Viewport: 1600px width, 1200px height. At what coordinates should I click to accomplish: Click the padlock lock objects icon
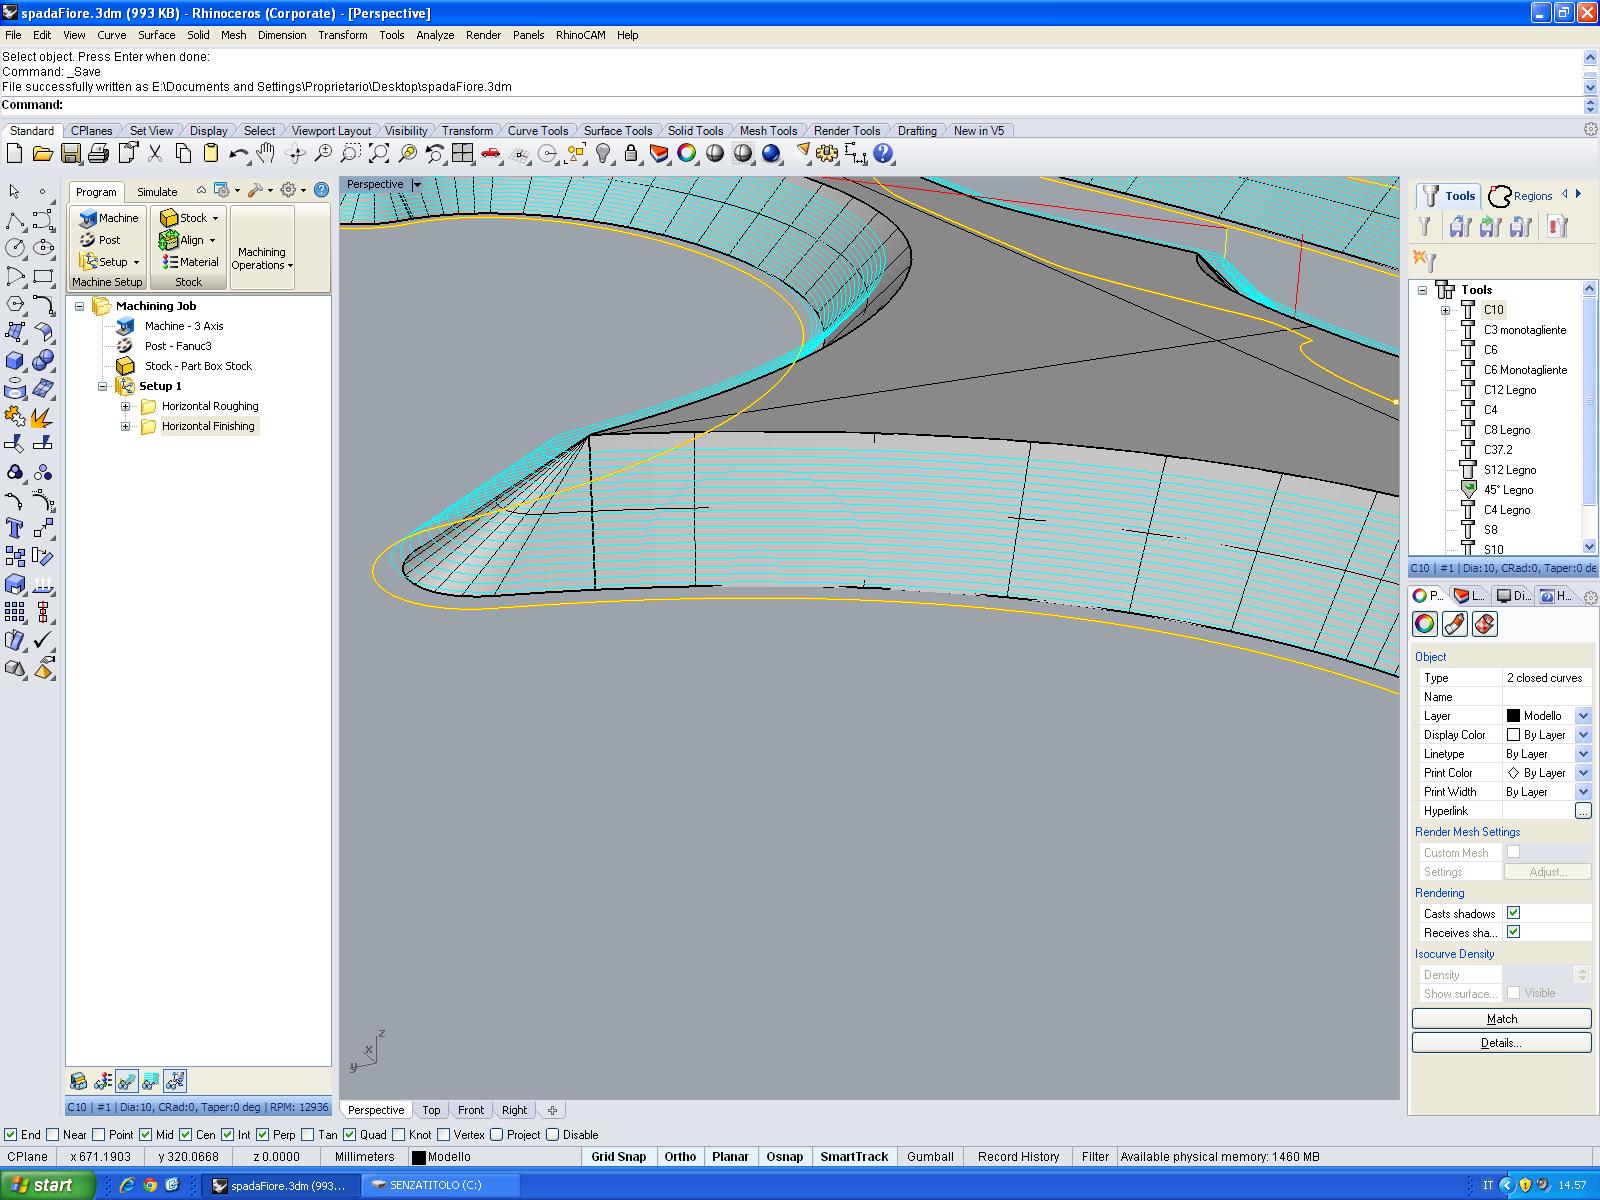tap(631, 153)
